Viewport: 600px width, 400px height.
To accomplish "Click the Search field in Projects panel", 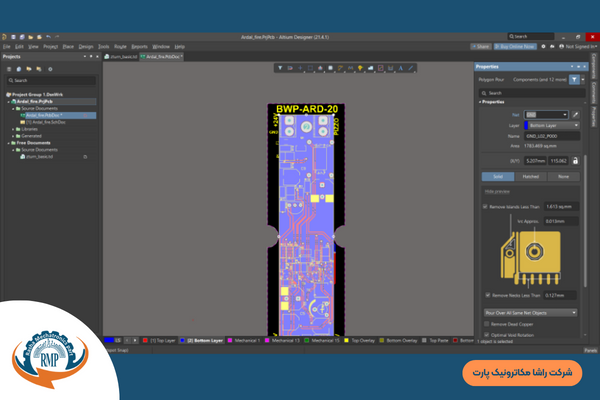I will pos(50,79).
